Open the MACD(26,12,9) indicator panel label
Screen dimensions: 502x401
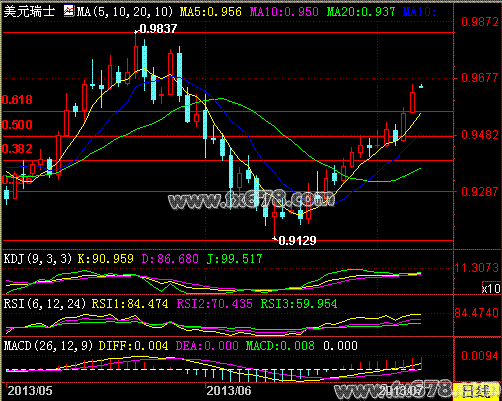[48, 346]
